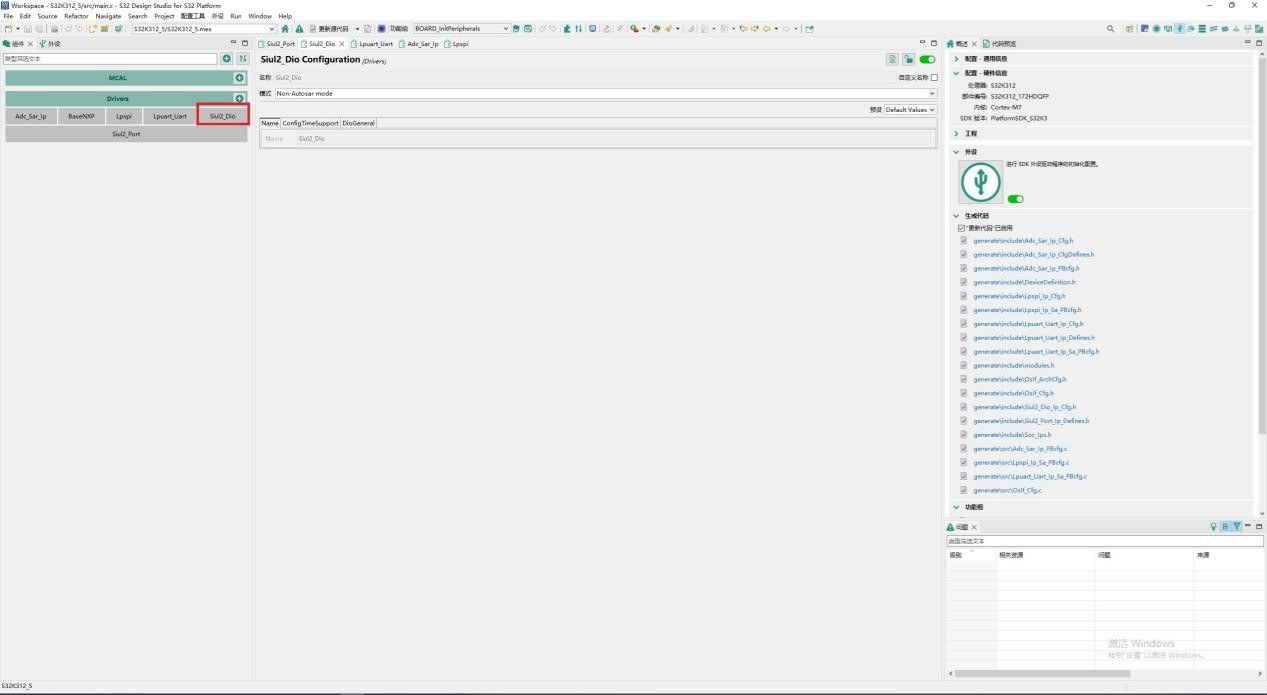Click the back navigation arrow in toolbar

(767, 29)
